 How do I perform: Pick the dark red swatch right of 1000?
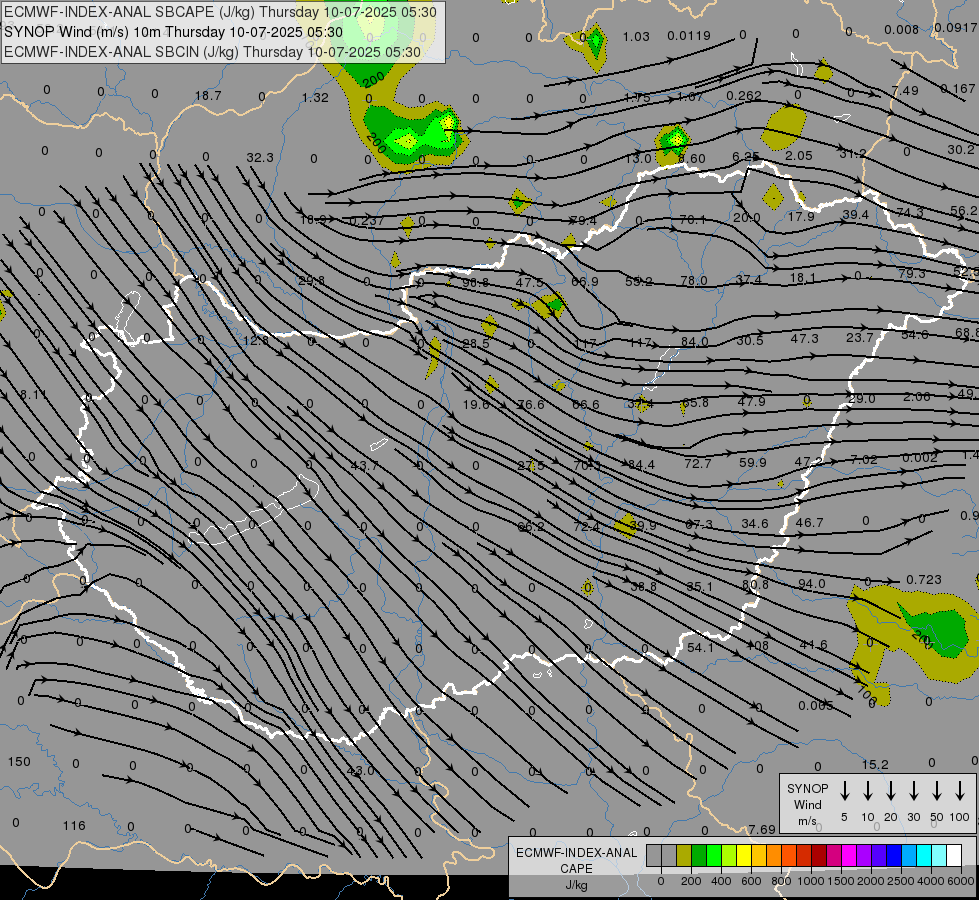[819, 856]
